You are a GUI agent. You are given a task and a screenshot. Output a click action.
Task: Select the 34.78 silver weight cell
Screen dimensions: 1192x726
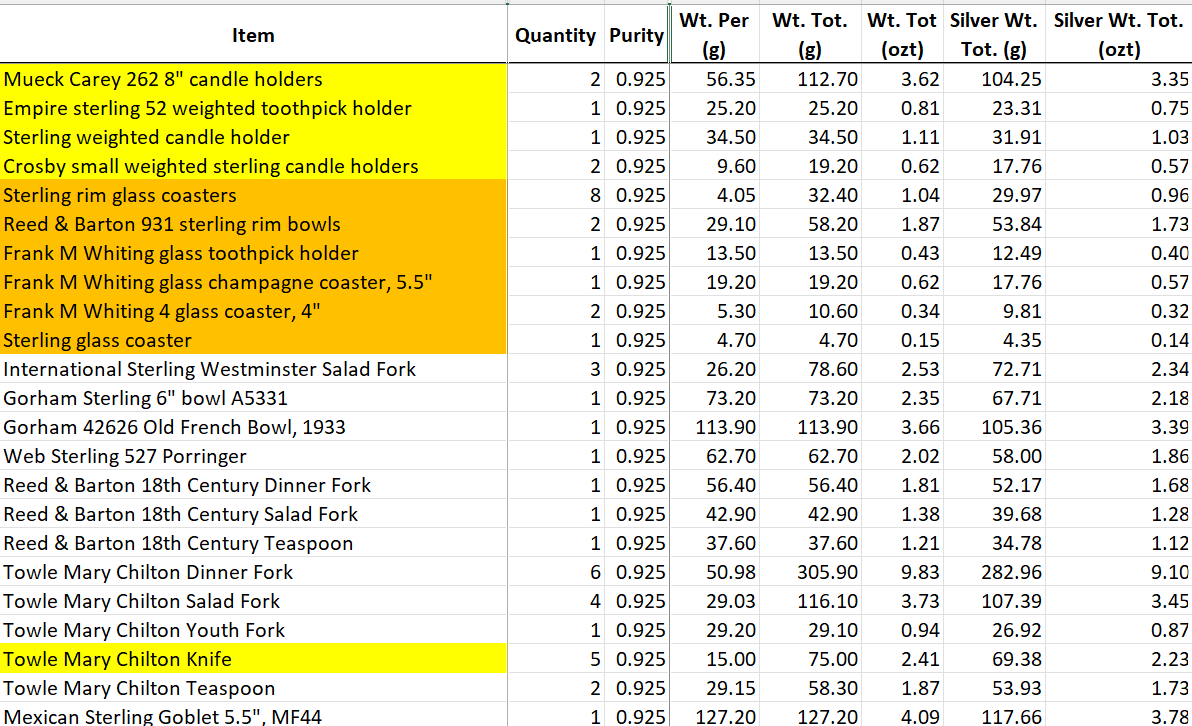pos(994,544)
